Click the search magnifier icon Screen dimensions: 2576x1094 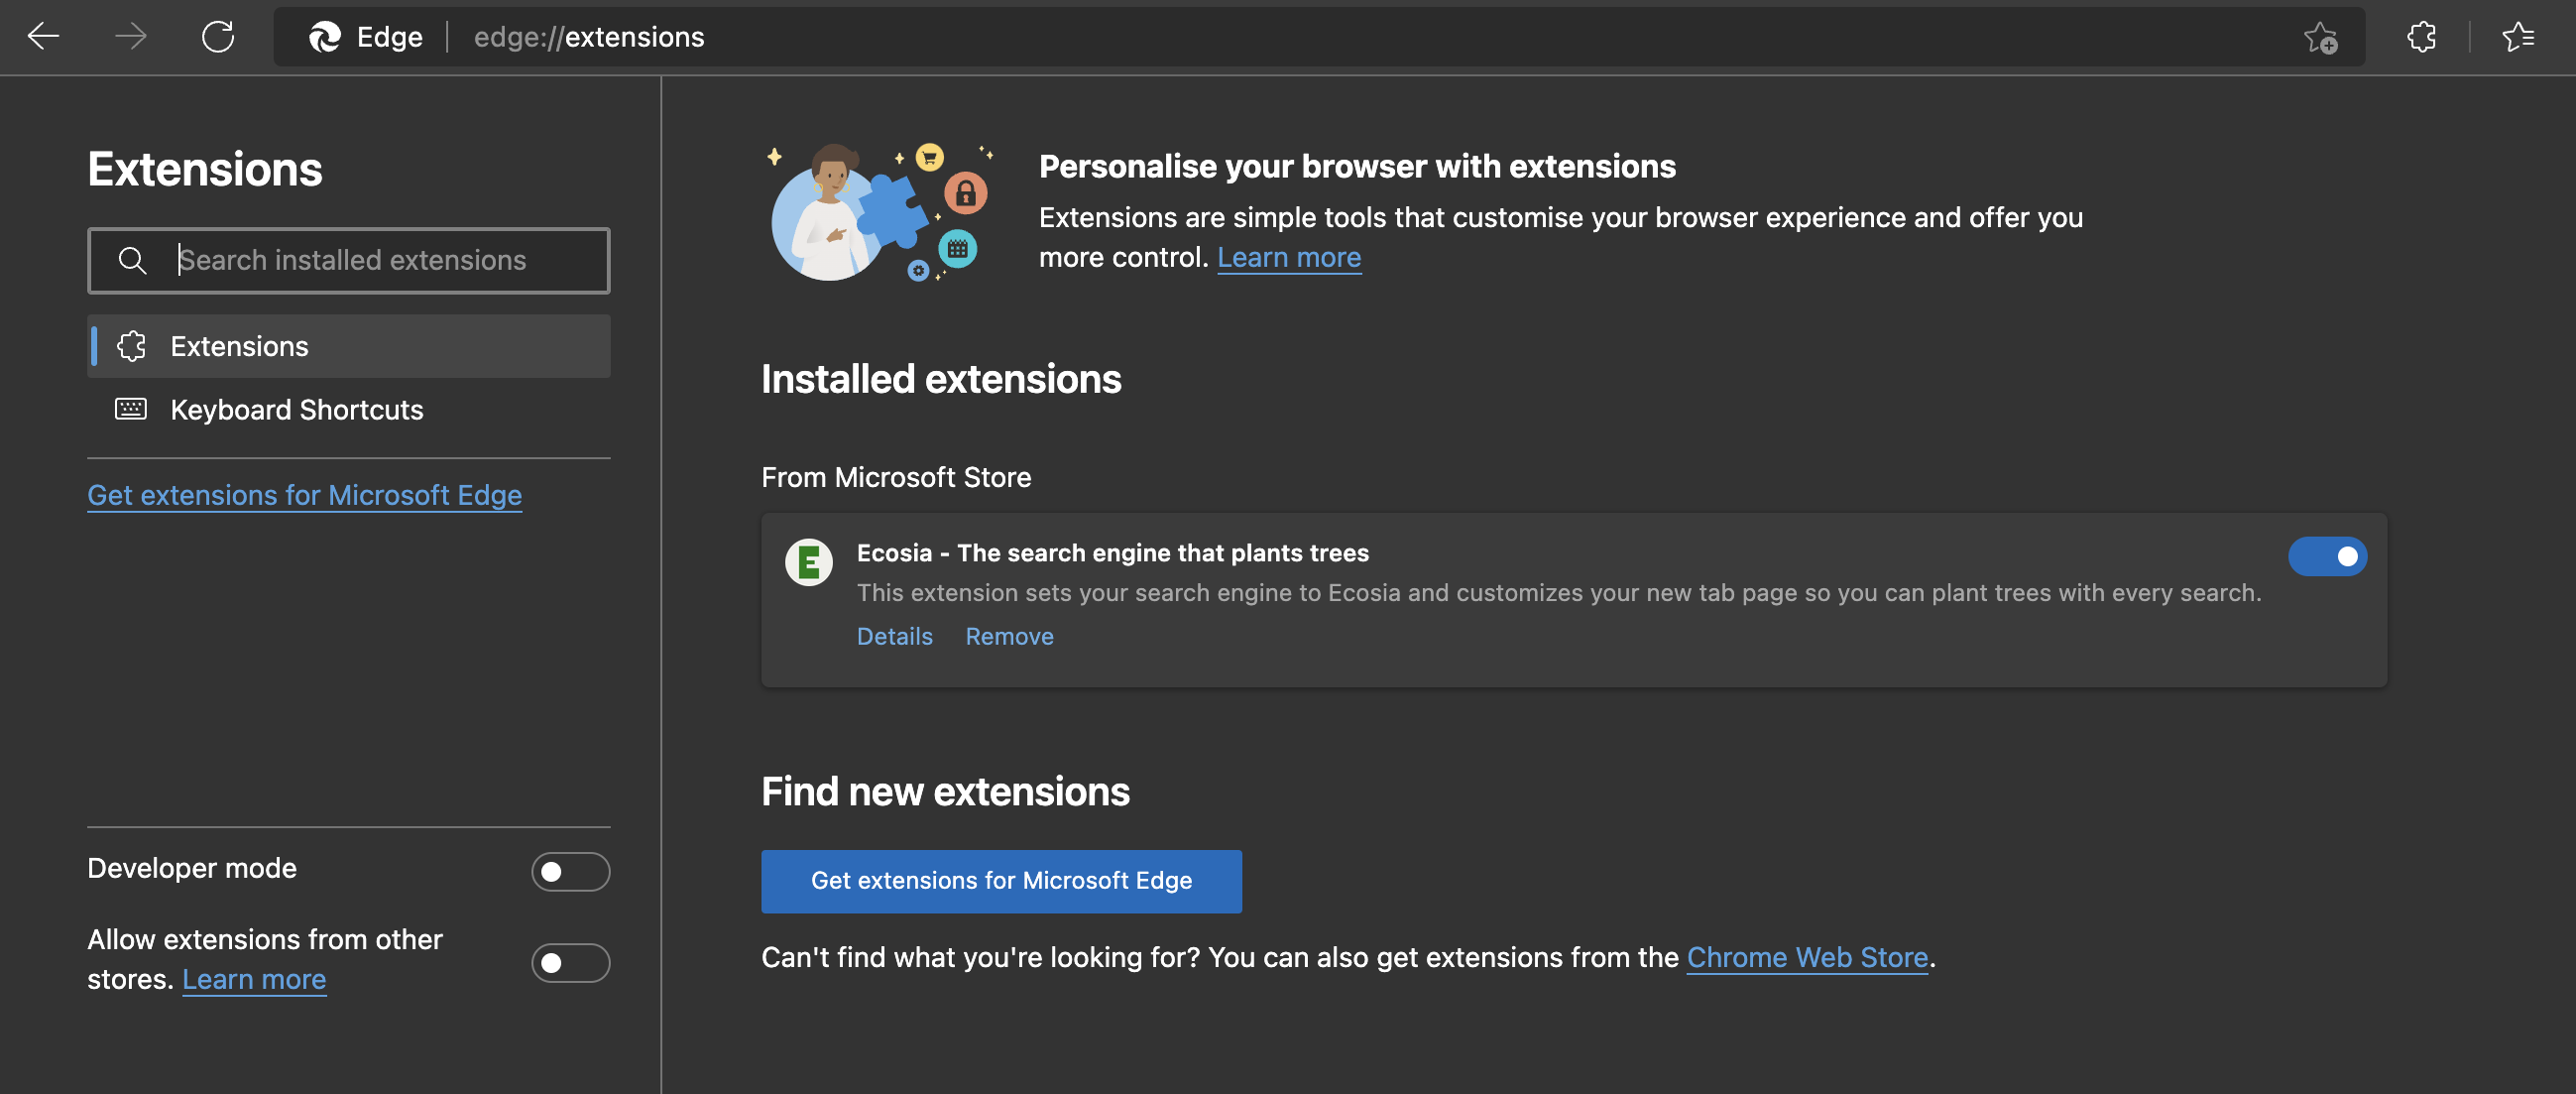(132, 260)
